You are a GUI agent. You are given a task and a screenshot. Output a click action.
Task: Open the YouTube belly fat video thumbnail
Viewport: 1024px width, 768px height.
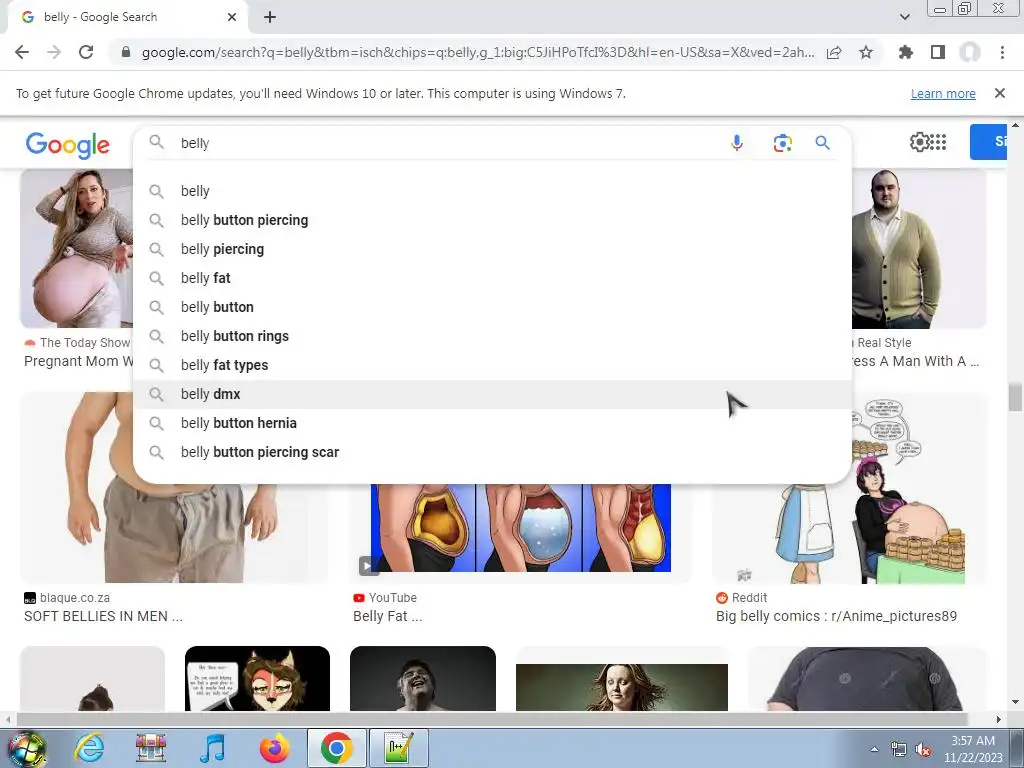tap(520, 529)
